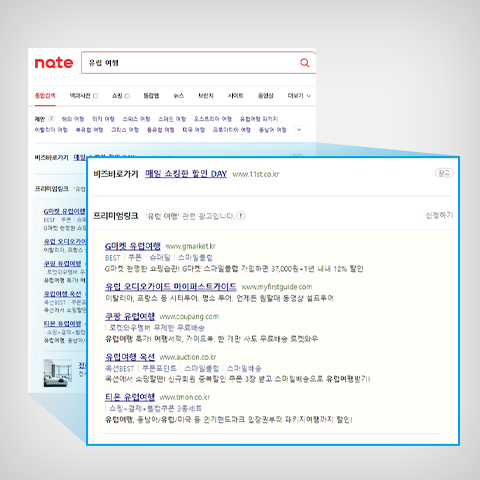Click the 신청하기 link
Image resolution: width=480 pixels, height=480 pixels.
(439, 215)
